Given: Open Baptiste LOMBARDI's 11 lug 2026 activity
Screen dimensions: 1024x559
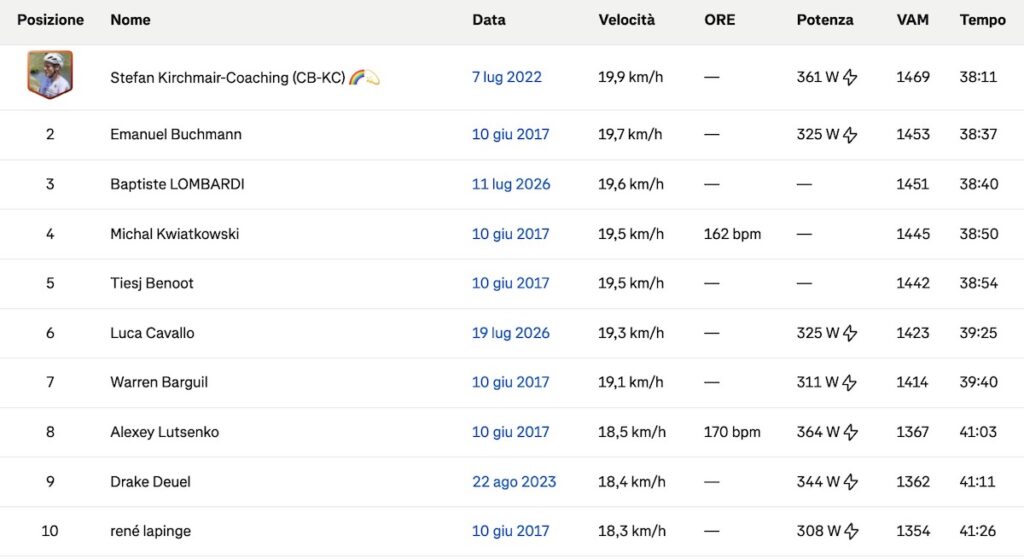Looking at the screenshot, I should click(511, 184).
